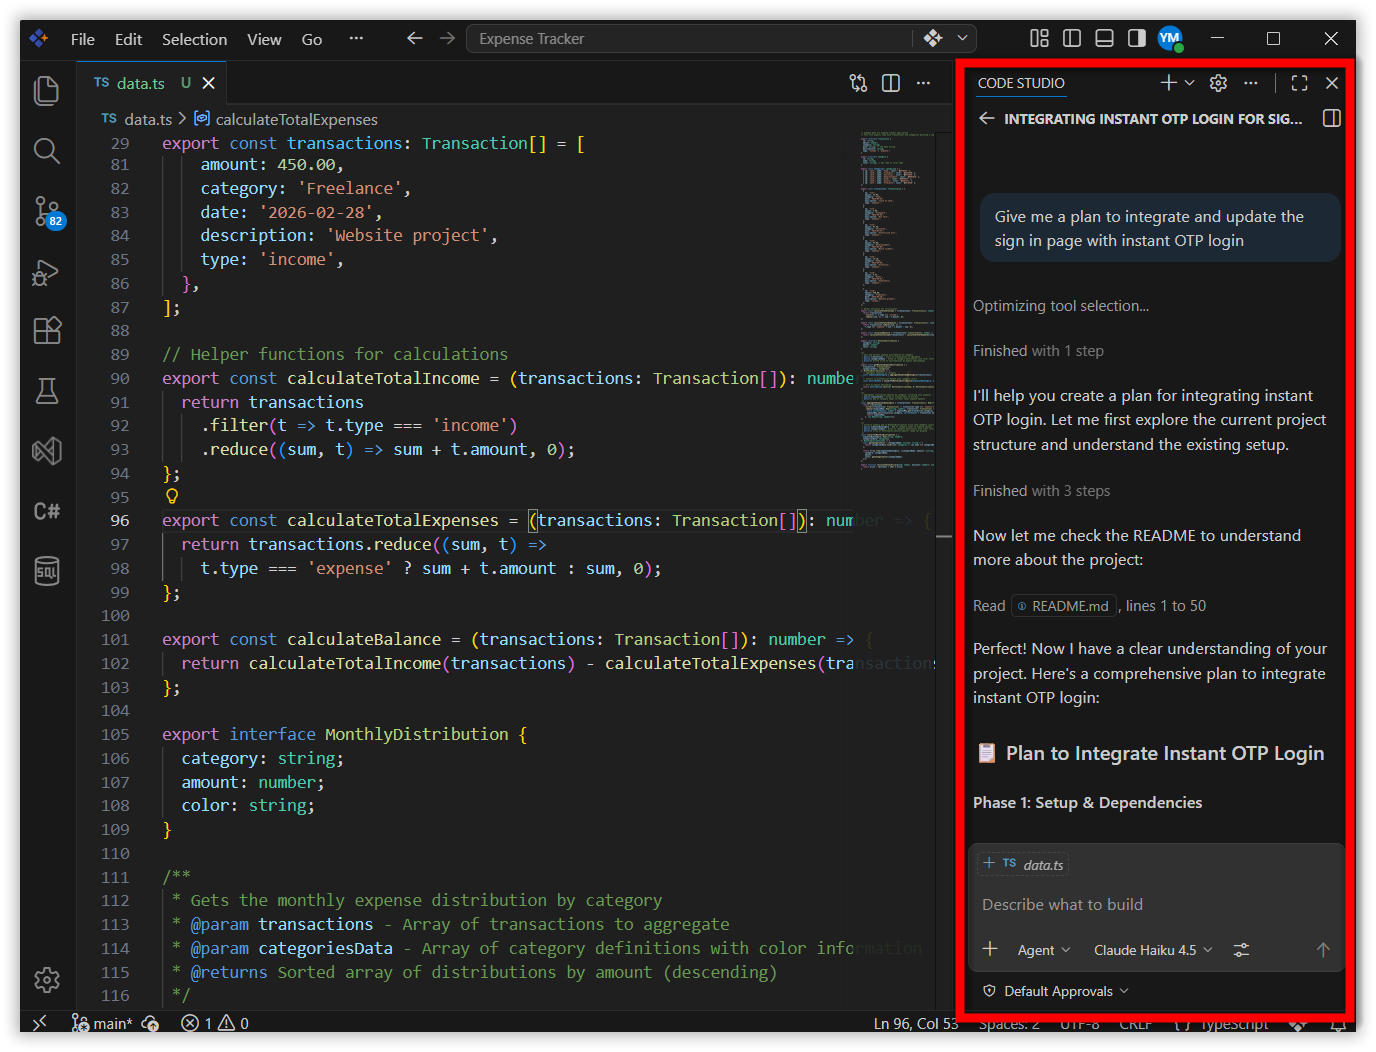Open the Manage gear in activity bar

point(47,980)
